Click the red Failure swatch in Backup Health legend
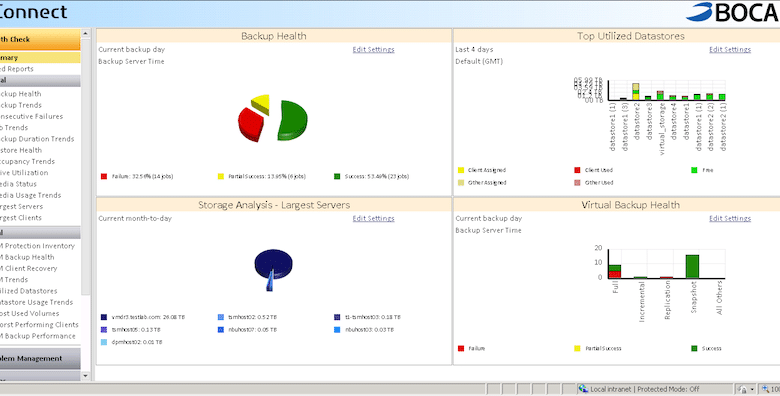This screenshot has width=780, height=396. [104, 177]
